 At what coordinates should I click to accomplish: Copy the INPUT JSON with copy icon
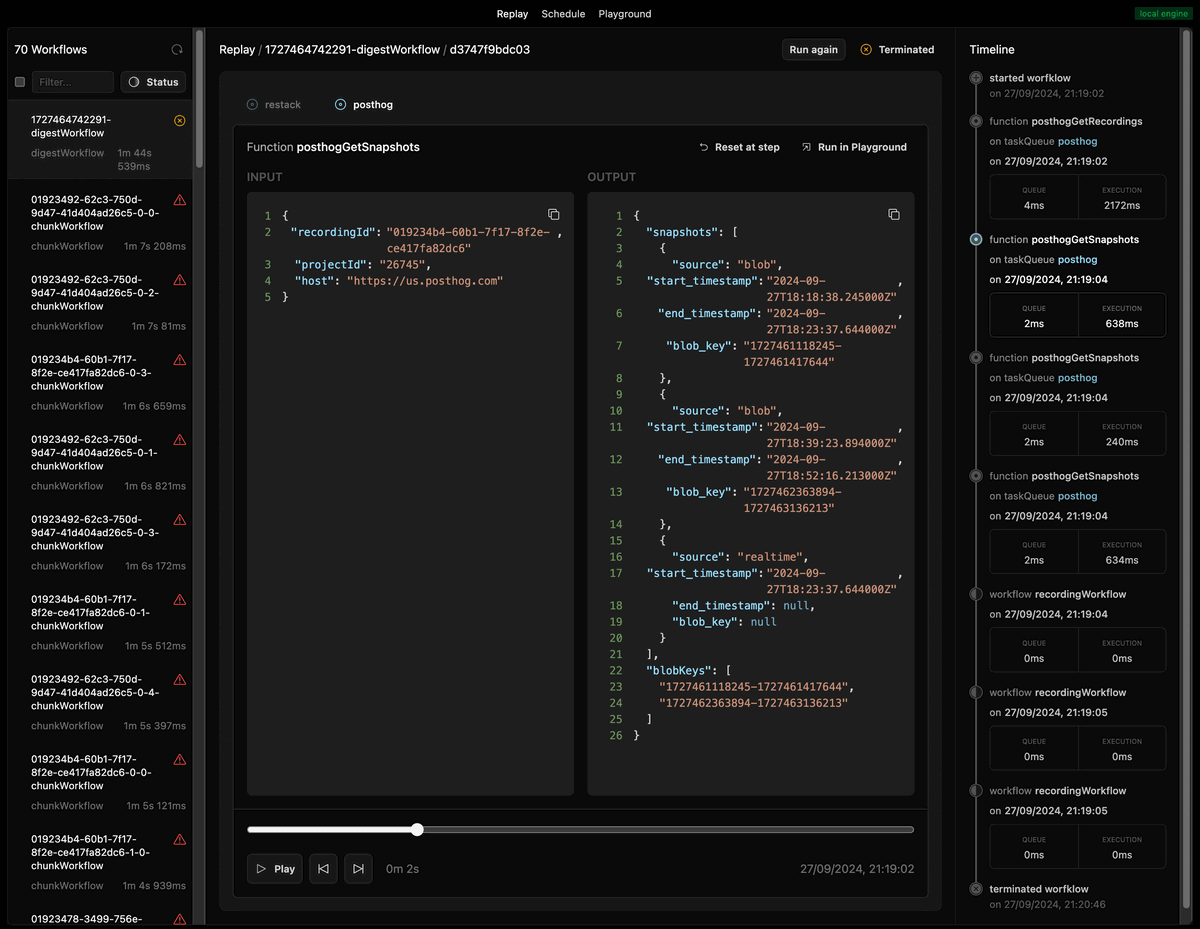pyautogui.click(x=553, y=215)
